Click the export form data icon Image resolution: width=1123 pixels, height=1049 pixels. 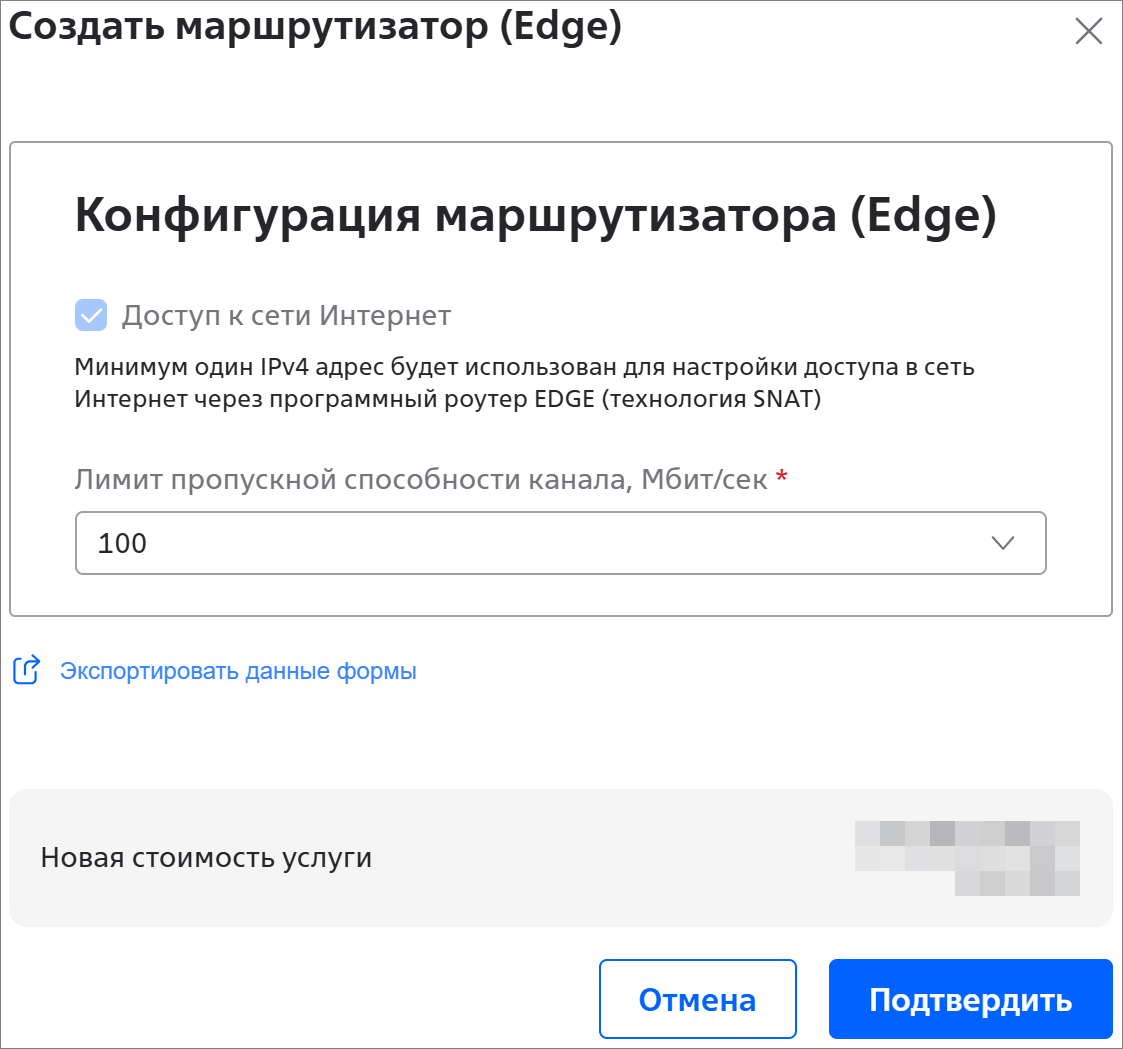[x=26, y=670]
